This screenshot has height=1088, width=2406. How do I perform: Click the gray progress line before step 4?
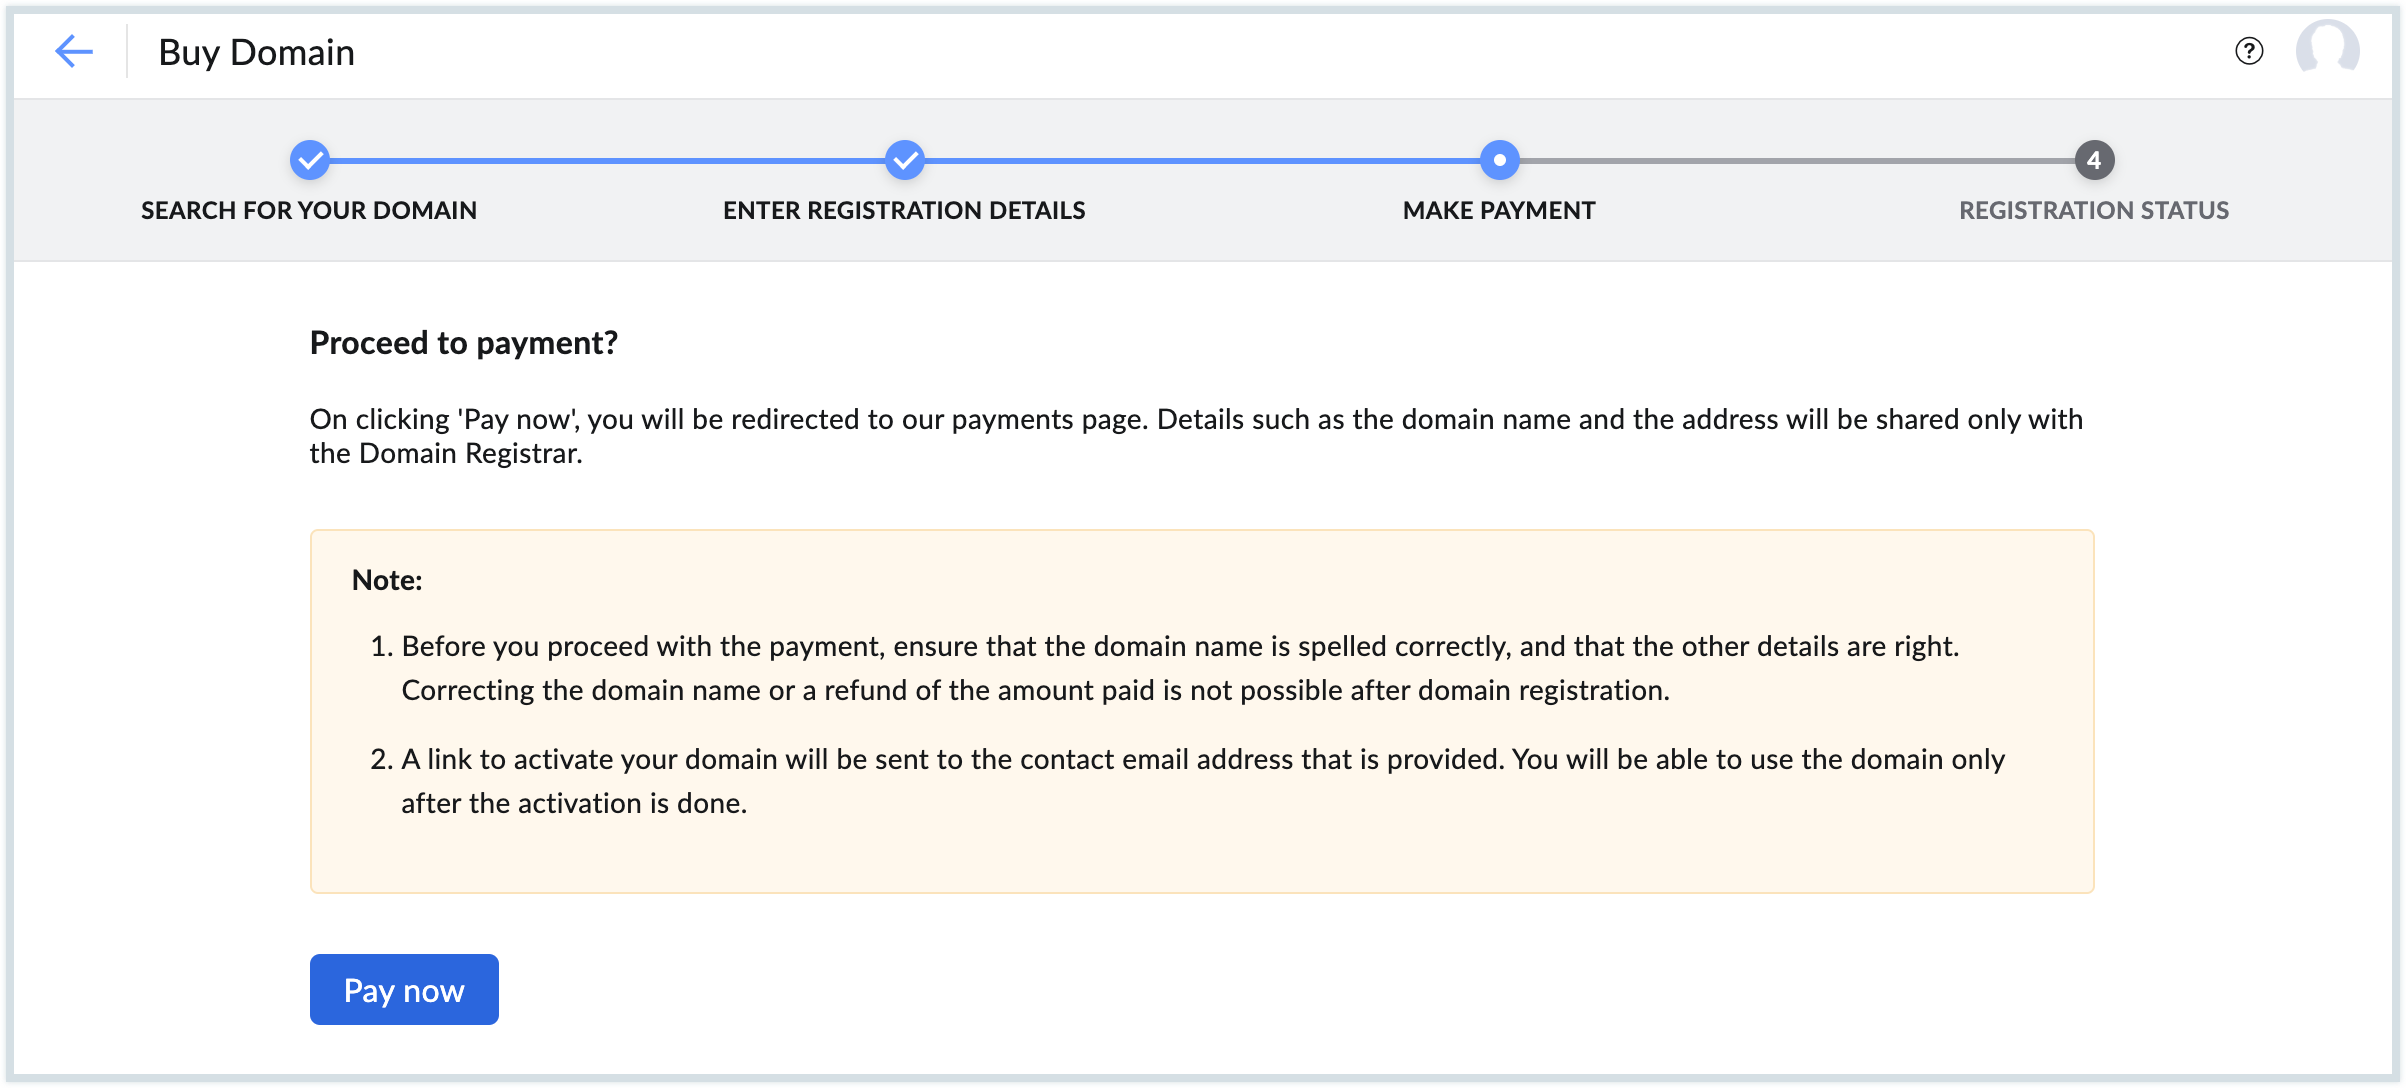(1797, 160)
